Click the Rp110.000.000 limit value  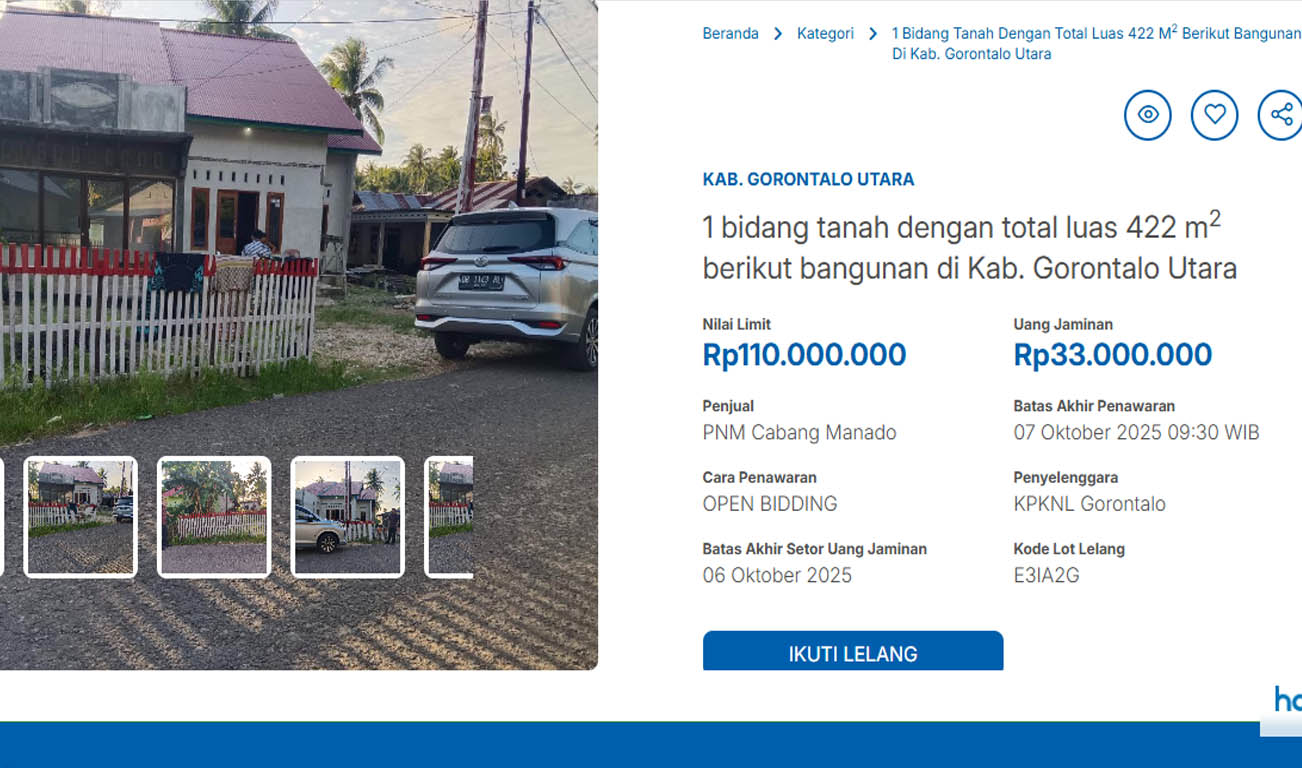(804, 355)
